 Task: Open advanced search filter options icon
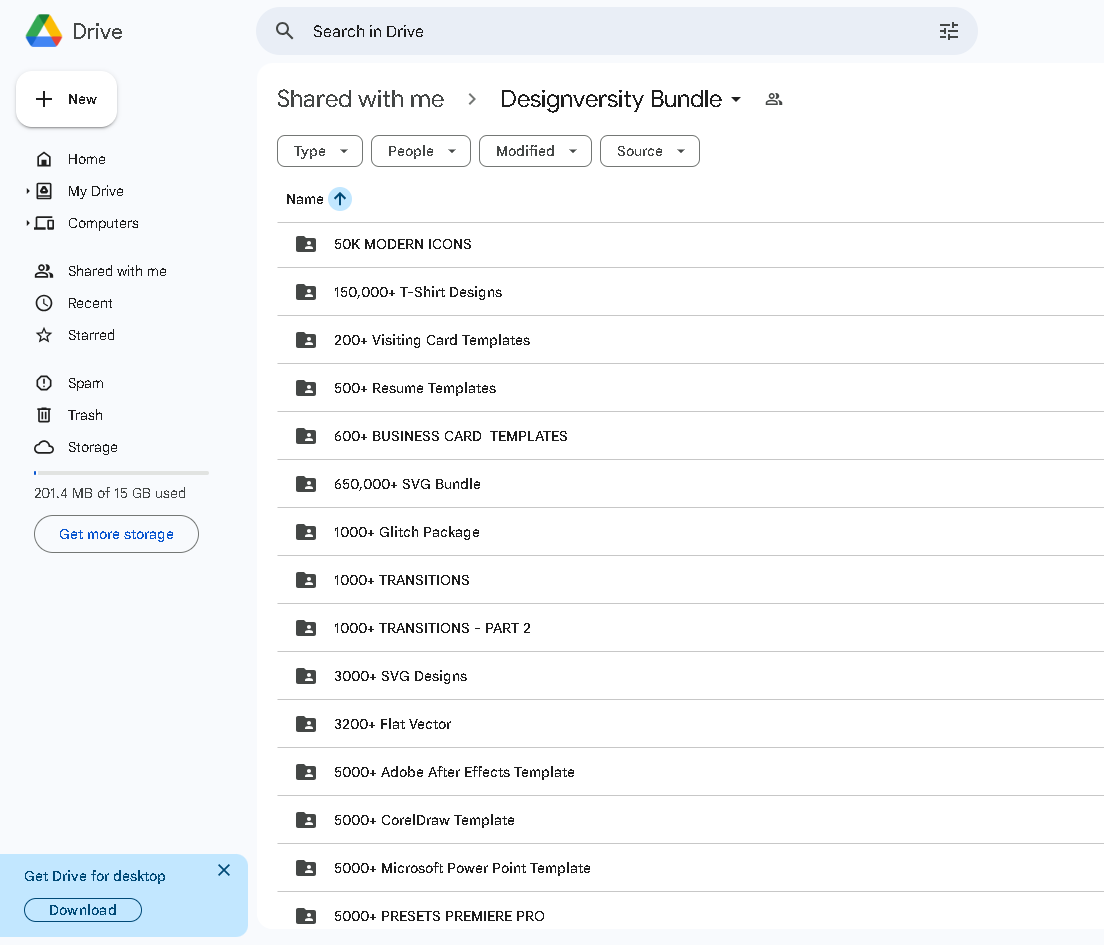pos(948,31)
